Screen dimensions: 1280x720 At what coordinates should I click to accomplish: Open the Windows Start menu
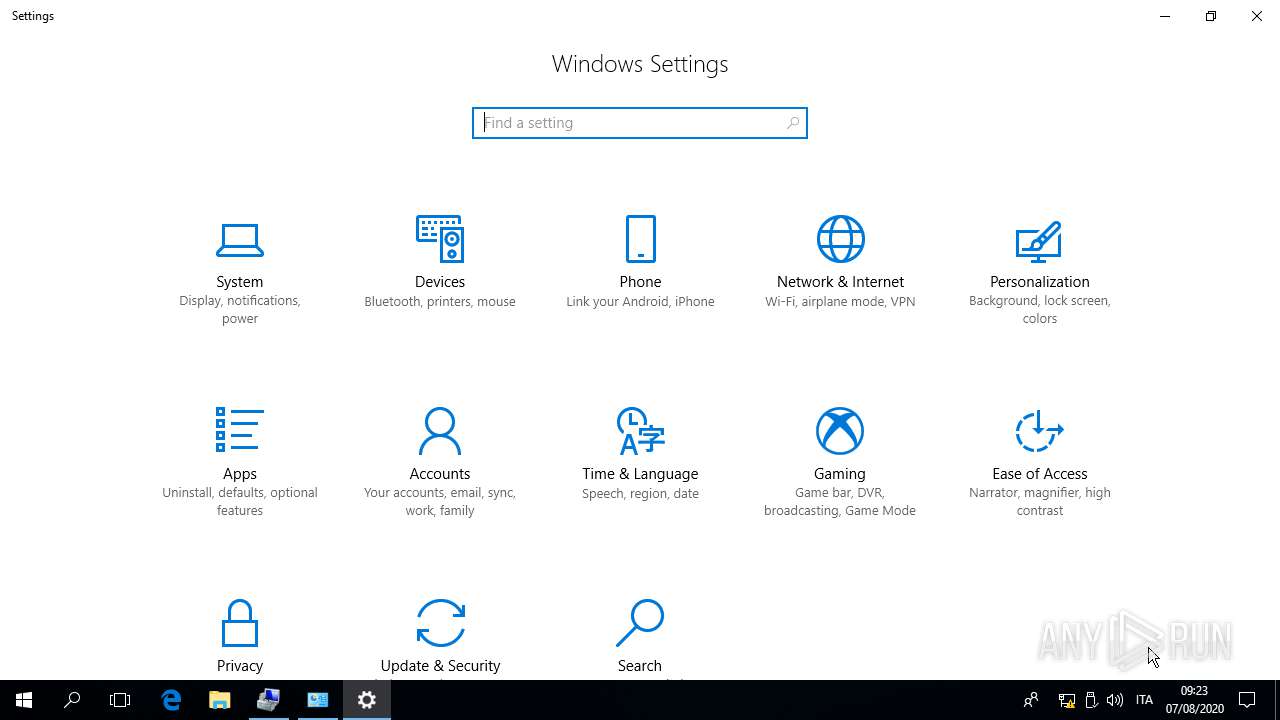point(24,700)
